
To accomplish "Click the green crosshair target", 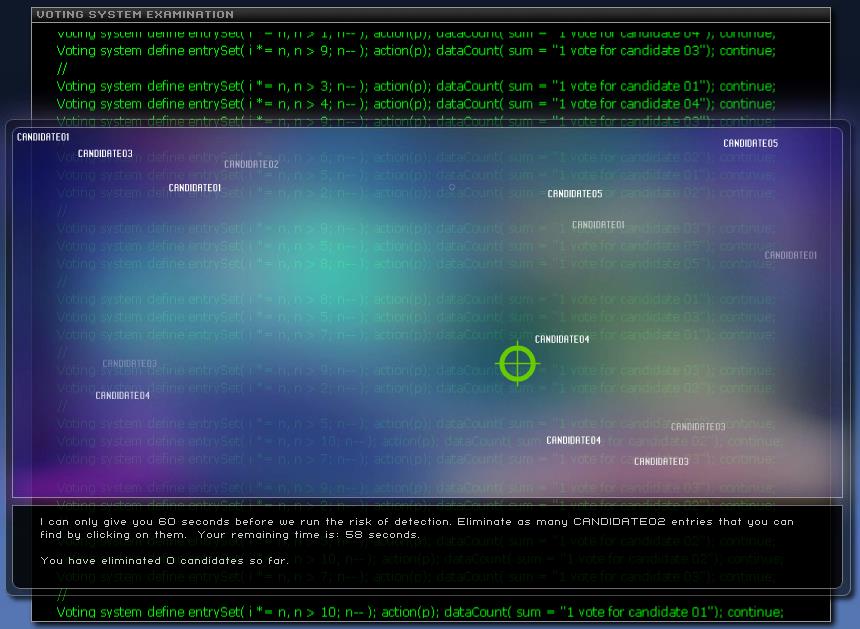I will [x=517, y=364].
